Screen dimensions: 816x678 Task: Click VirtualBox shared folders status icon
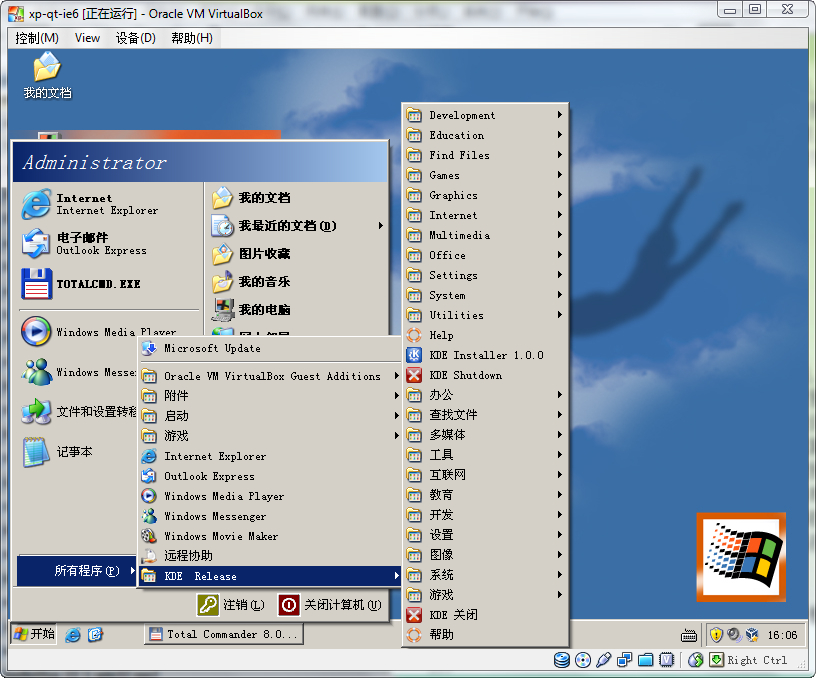coord(645,660)
